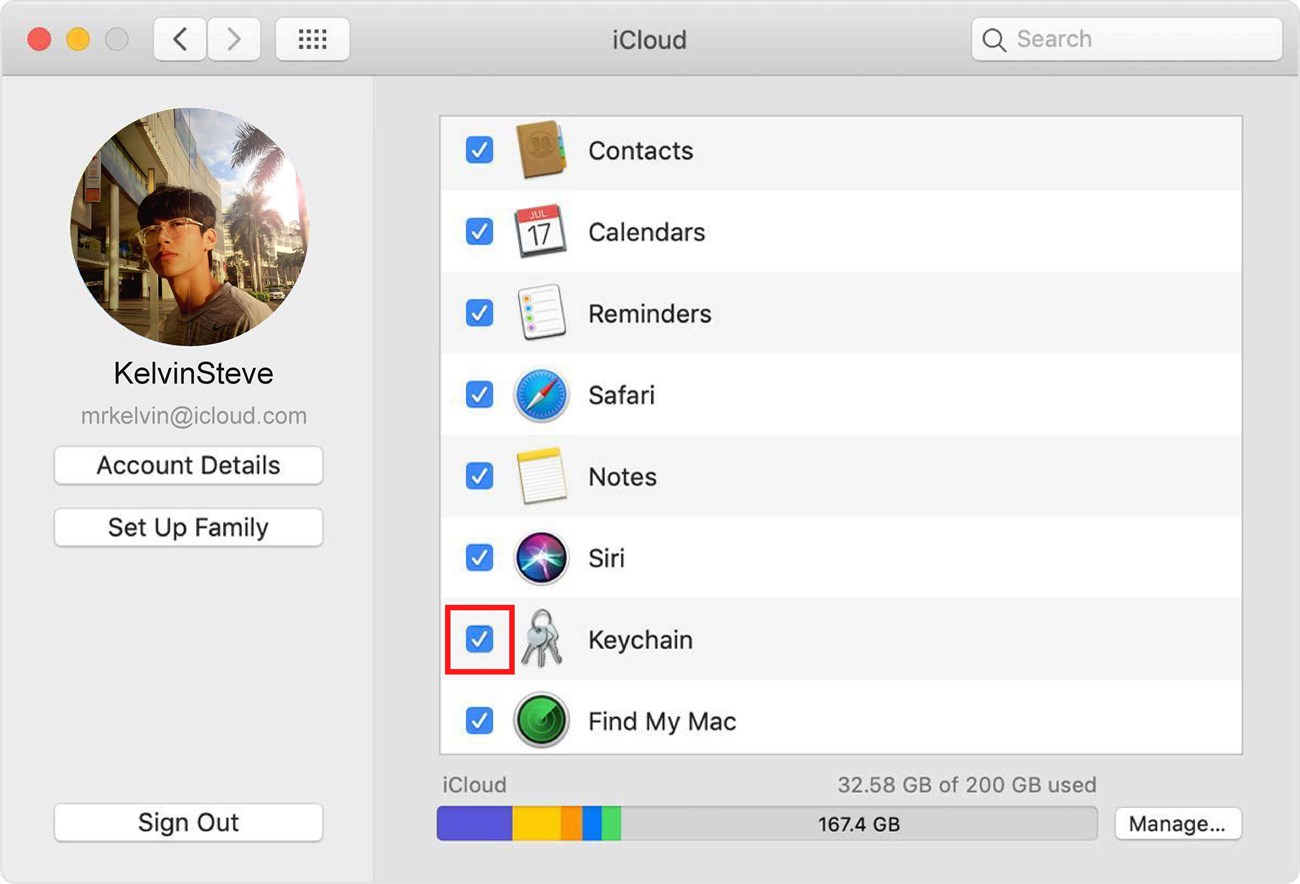Click the Reminders list icon
The image size is (1300, 884).
coord(541,313)
